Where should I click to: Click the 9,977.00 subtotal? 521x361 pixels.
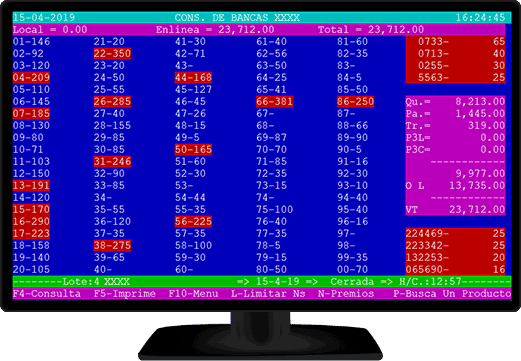(x=480, y=174)
